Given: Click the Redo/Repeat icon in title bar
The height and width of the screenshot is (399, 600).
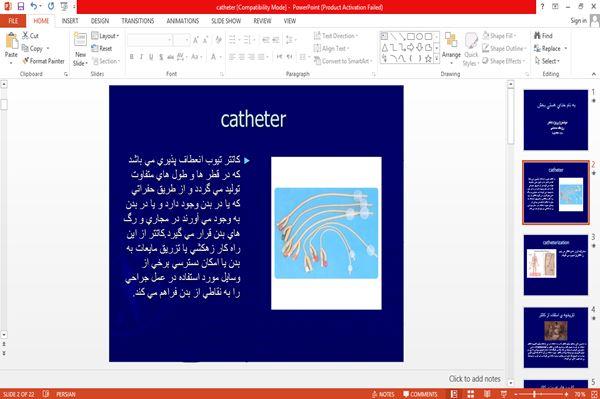Looking at the screenshot, I should coord(51,7).
